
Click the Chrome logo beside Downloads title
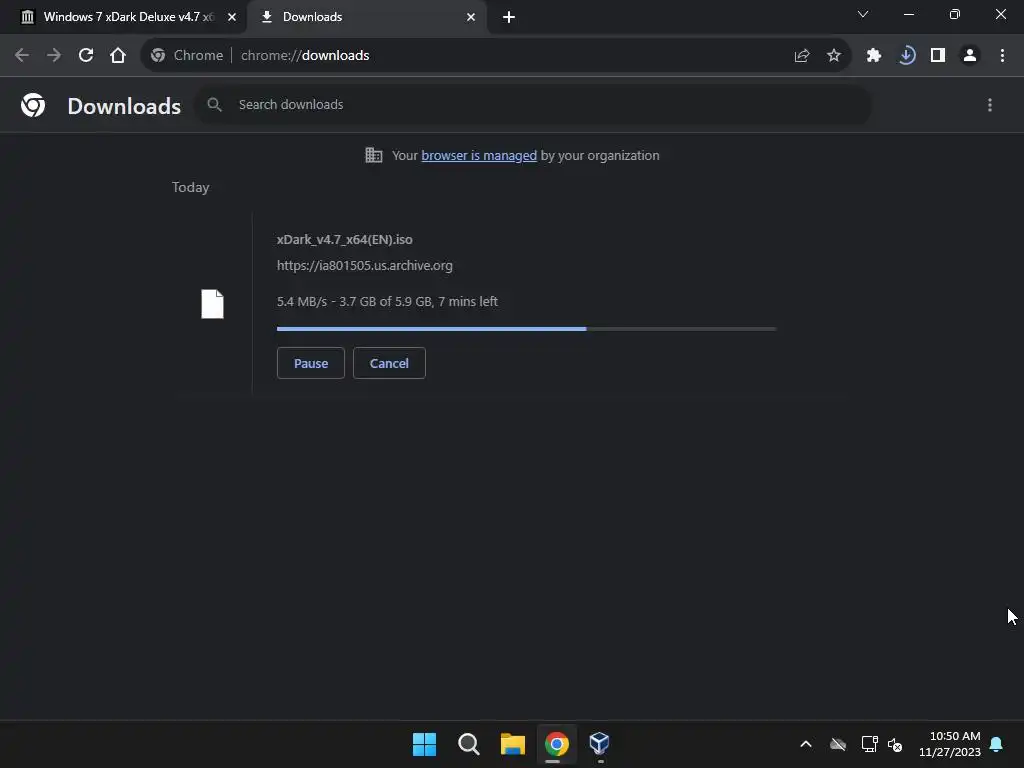(x=33, y=105)
